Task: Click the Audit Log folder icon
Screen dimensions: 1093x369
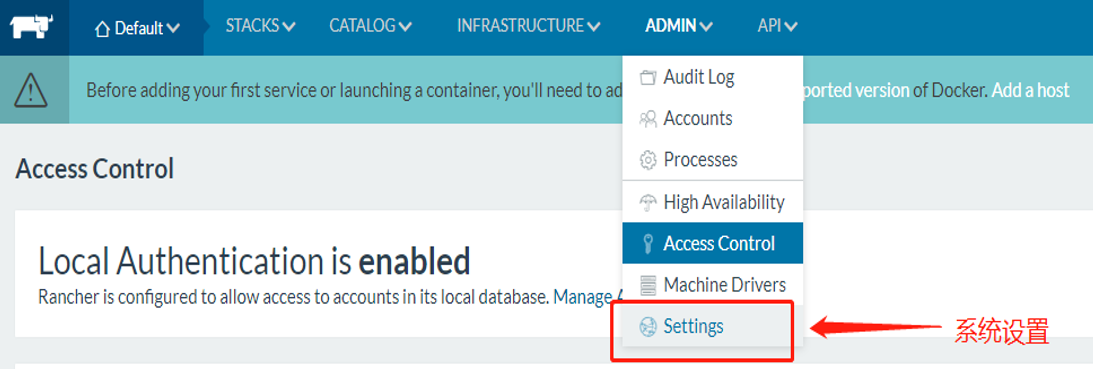Action: [x=648, y=77]
